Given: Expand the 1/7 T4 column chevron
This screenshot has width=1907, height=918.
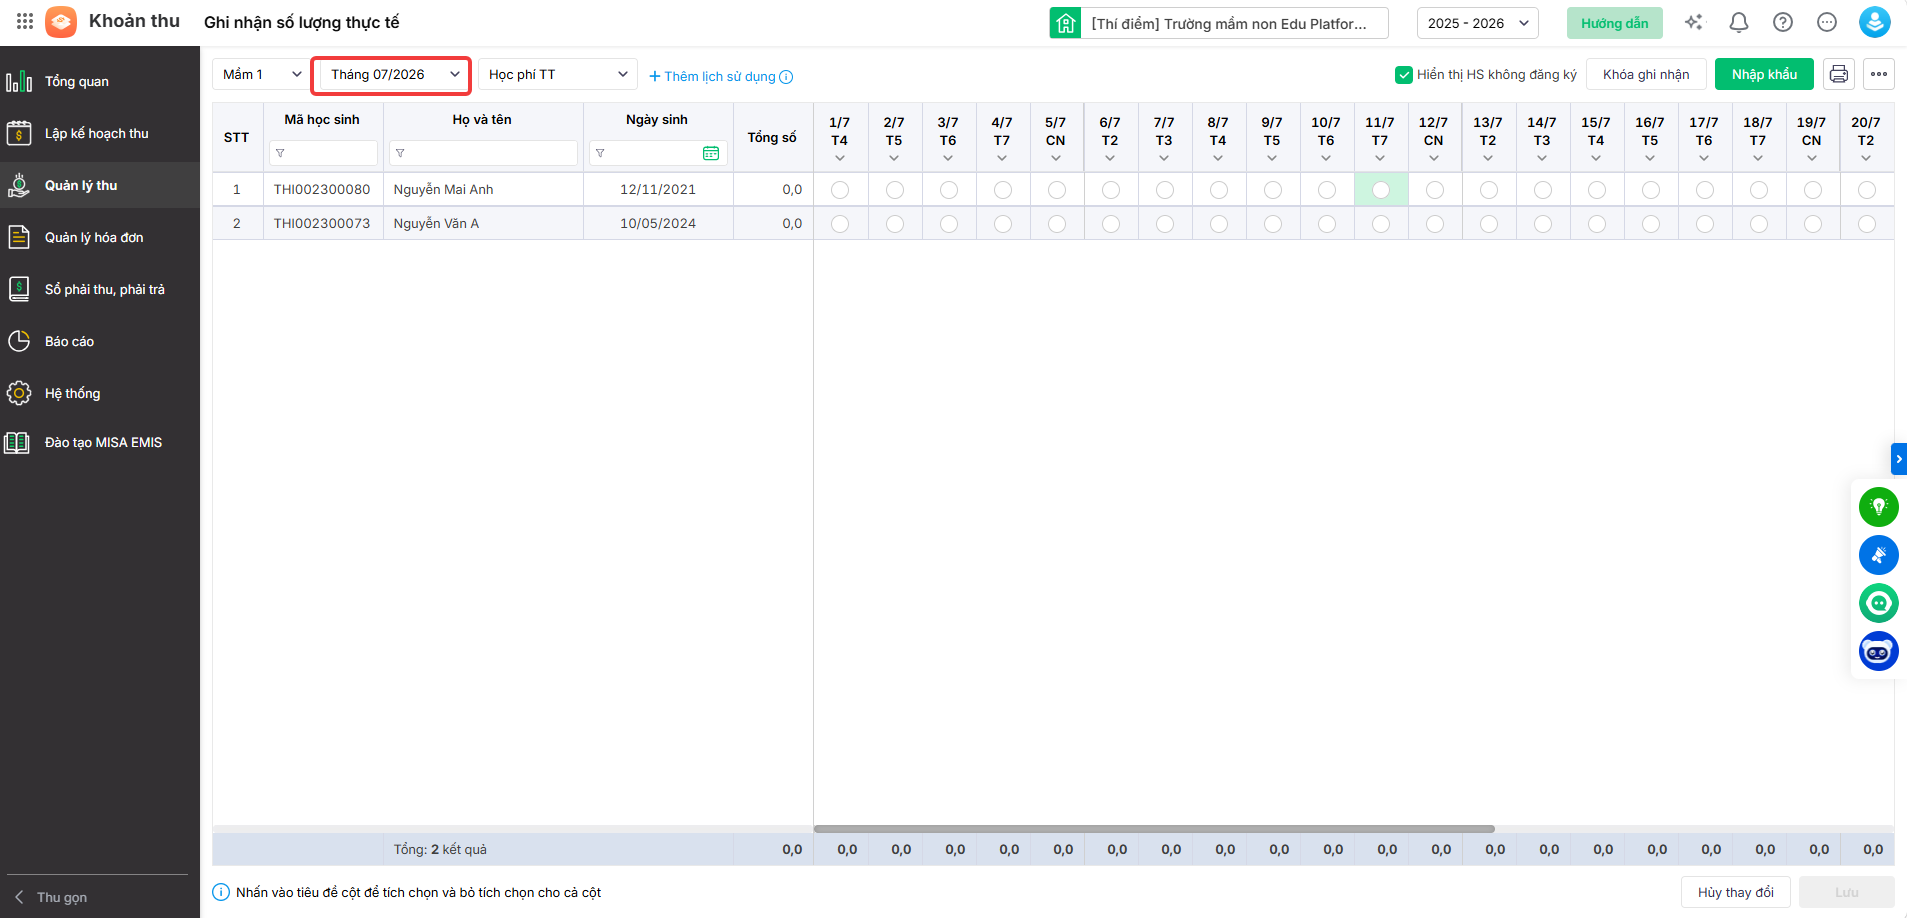Looking at the screenshot, I should 840,158.
